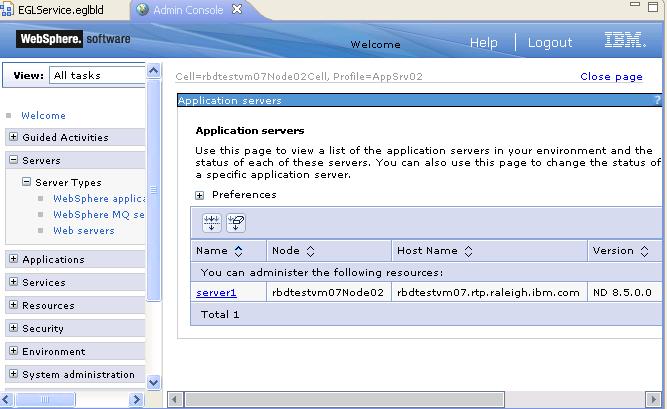Viewport: 667px width, 409px height.
Task: Click the navigation vertical scrollbar thumb
Action: [154, 190]
